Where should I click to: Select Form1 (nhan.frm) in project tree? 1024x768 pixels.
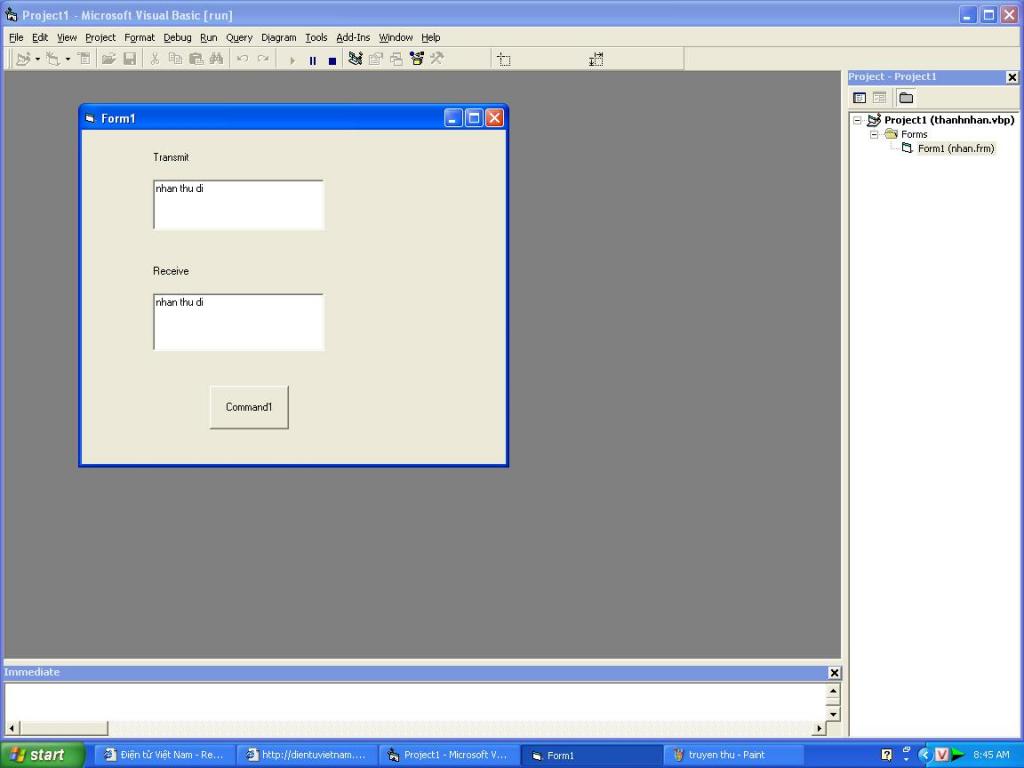point(955,149)
